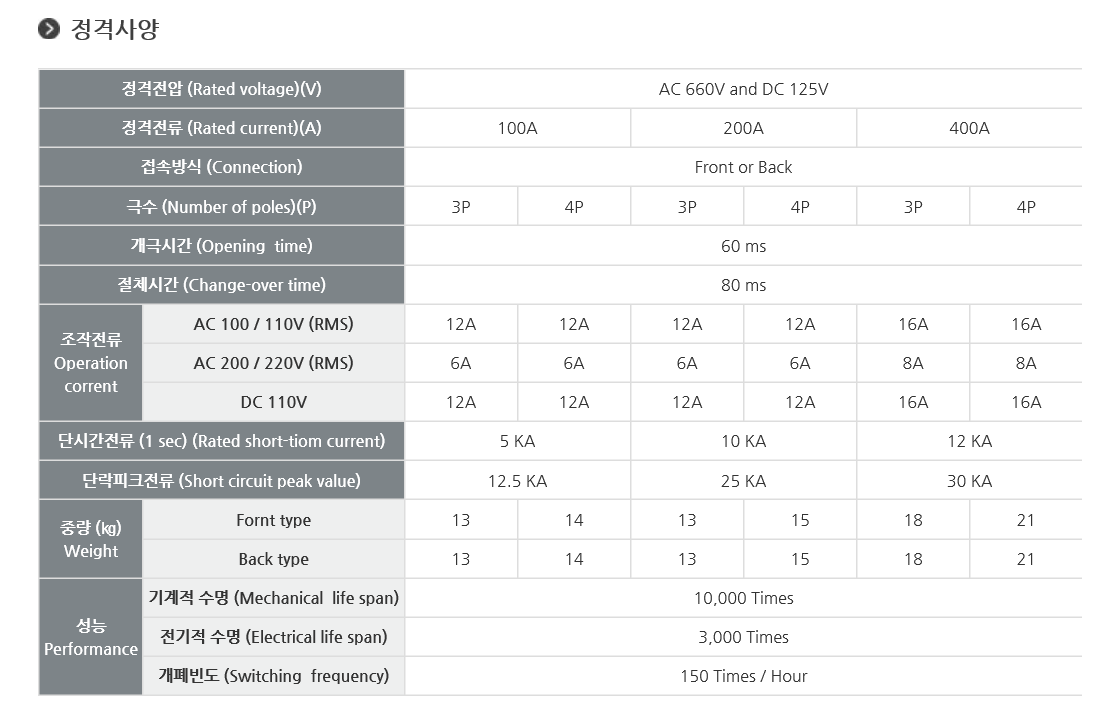This screenshot has height=711, width=1109.
Task: Select the AC 100 / 110V (RMS) label
Action: [x=273, y=324]
